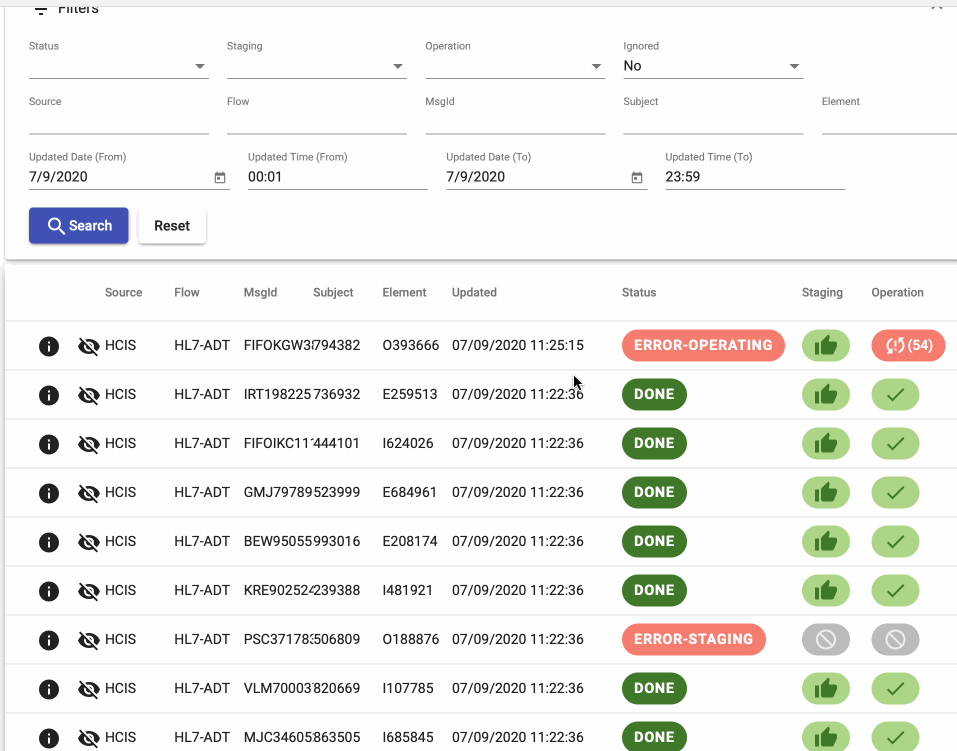Click info icon for PSC37178 row
The height and width of the screenshot is (751, 957).
click(x=48, y=640)
